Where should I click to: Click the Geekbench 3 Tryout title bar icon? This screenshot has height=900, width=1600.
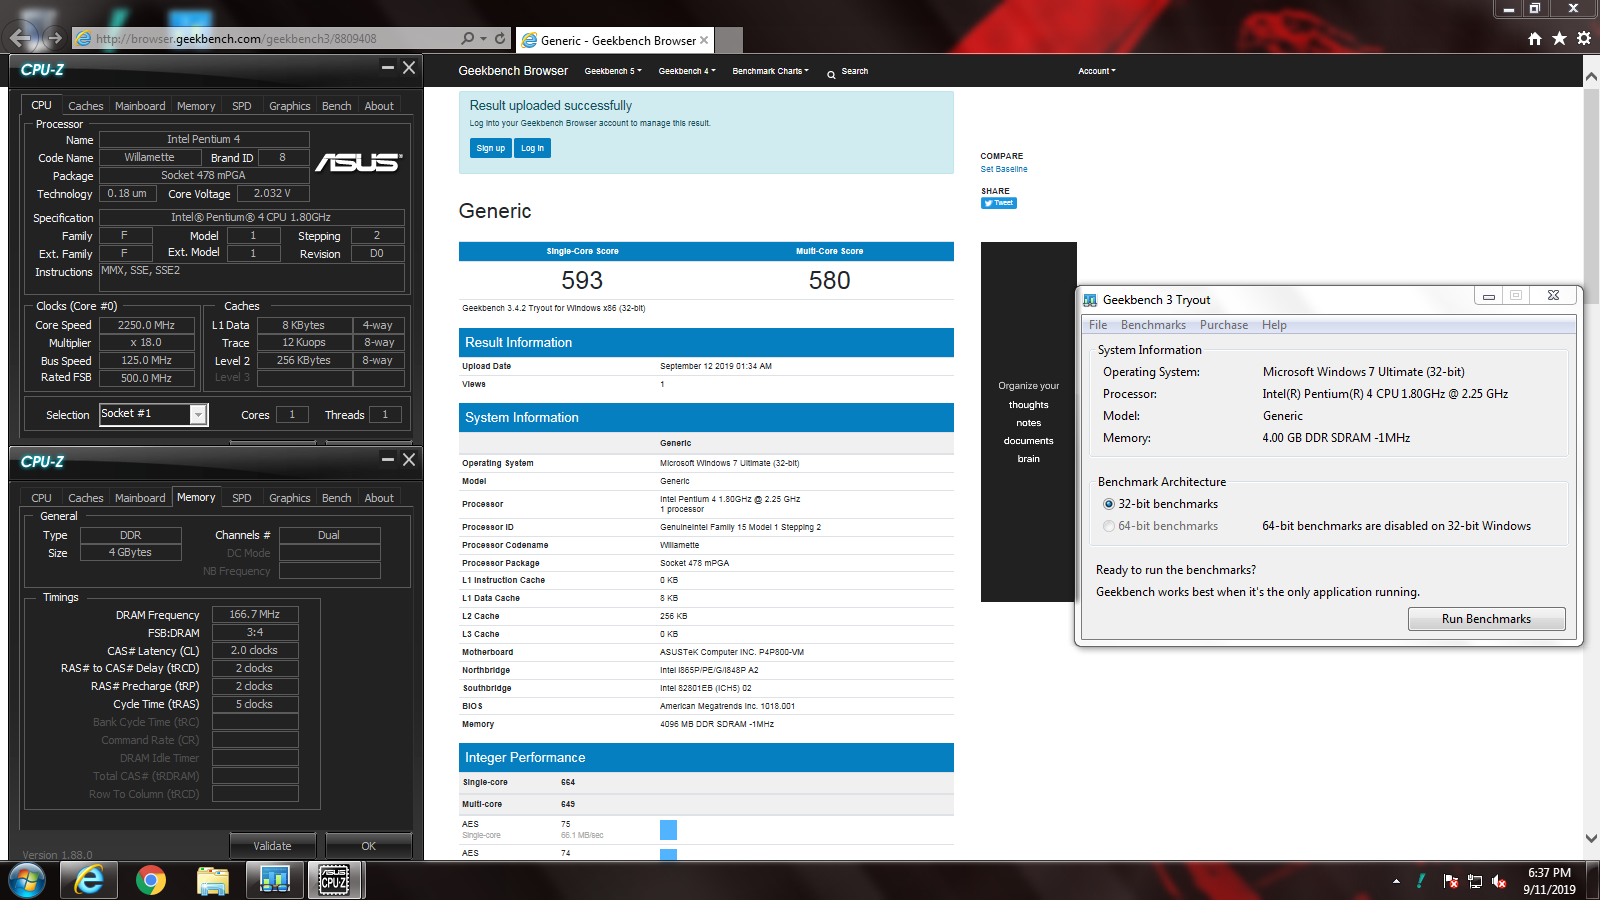(1090, 300)
